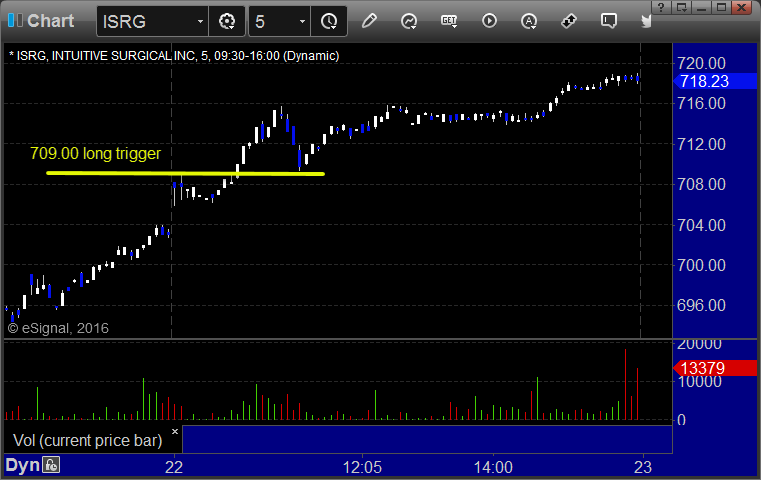Click the Dyn label on time axis

22,465
